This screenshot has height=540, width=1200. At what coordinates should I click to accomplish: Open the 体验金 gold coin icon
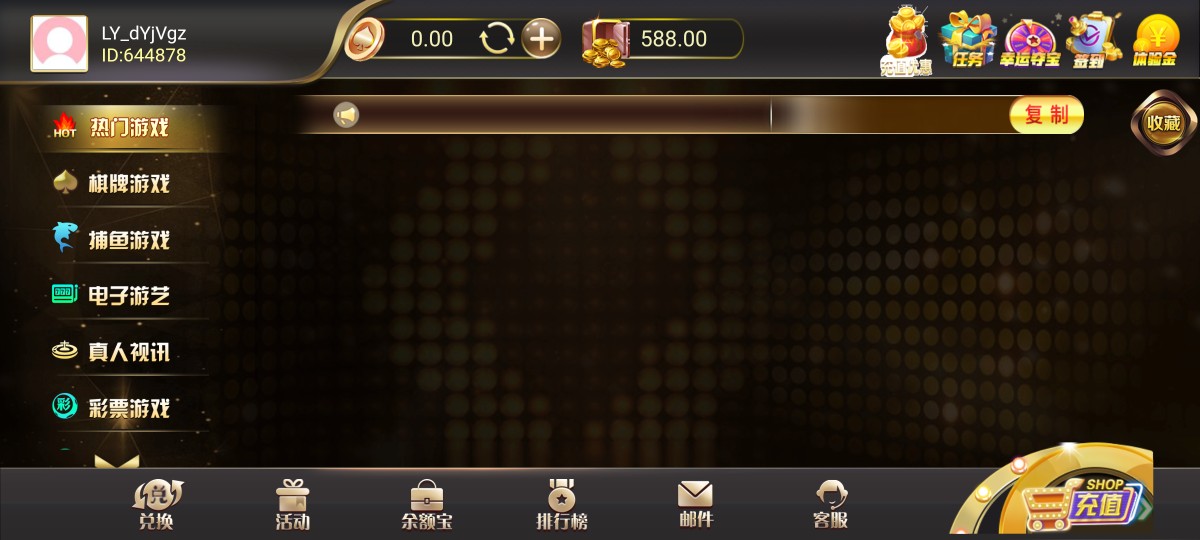[x=1156, y=41]
